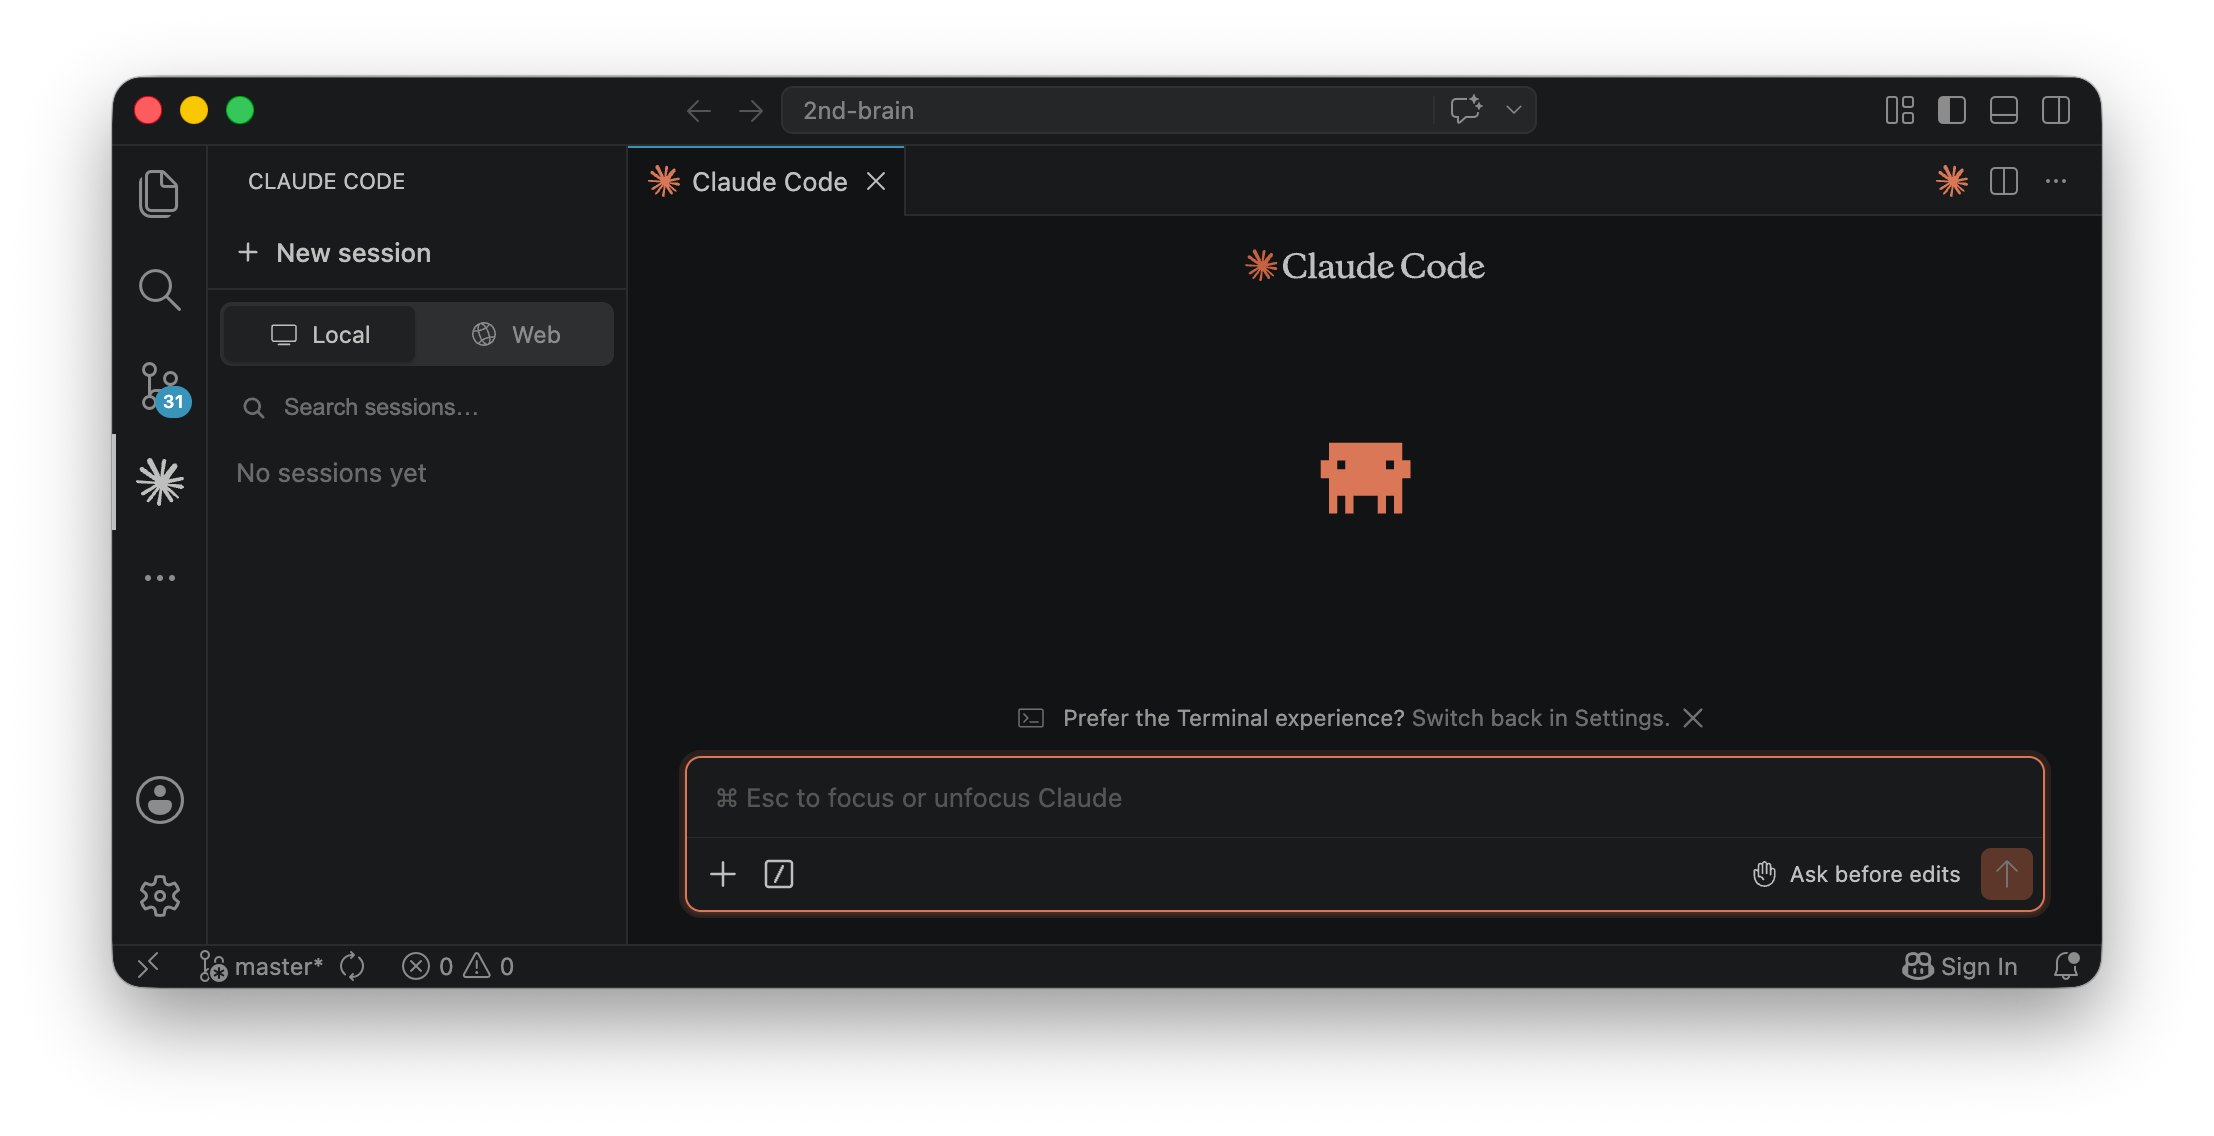Switch to the Local sessions tab
This screenshot has height=1136, width=2214.
click(x=319, y=335)
